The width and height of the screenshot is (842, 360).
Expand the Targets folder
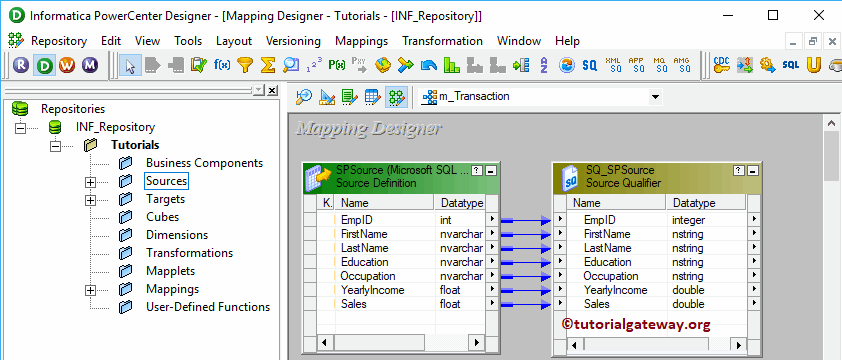(91, 200)
